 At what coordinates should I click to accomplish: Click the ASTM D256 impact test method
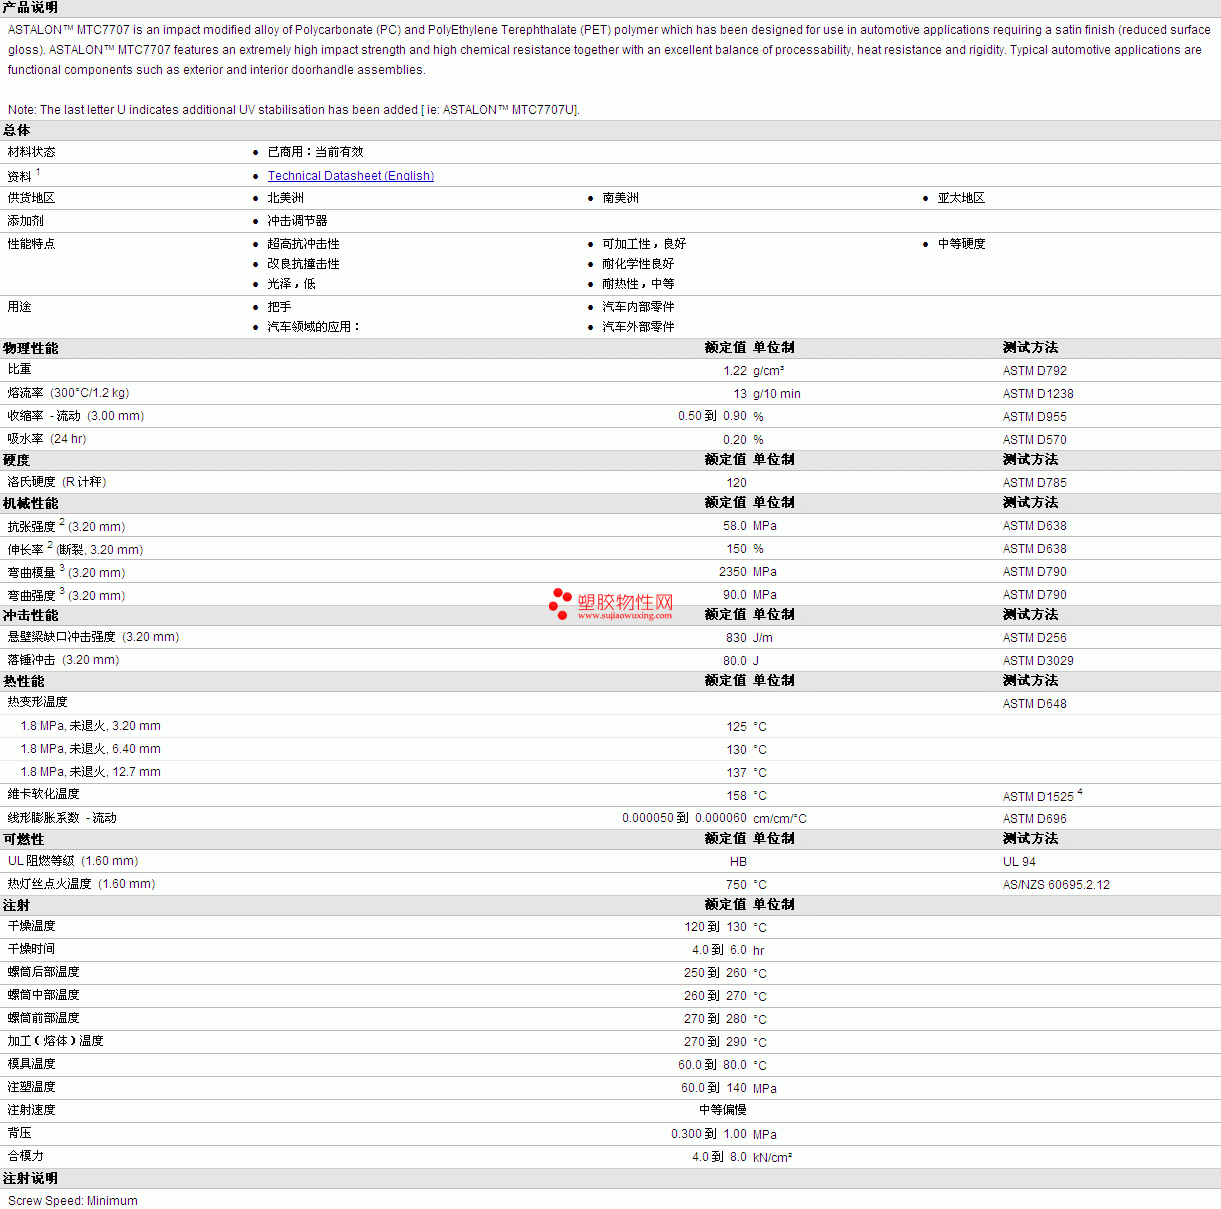coord(1034,638)
